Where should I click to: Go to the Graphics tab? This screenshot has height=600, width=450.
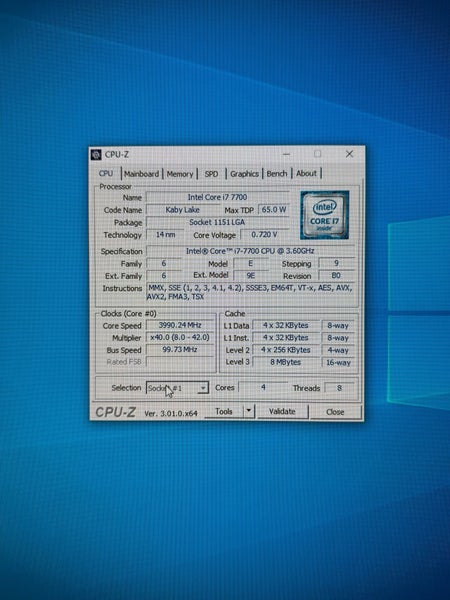coord(244,174)
